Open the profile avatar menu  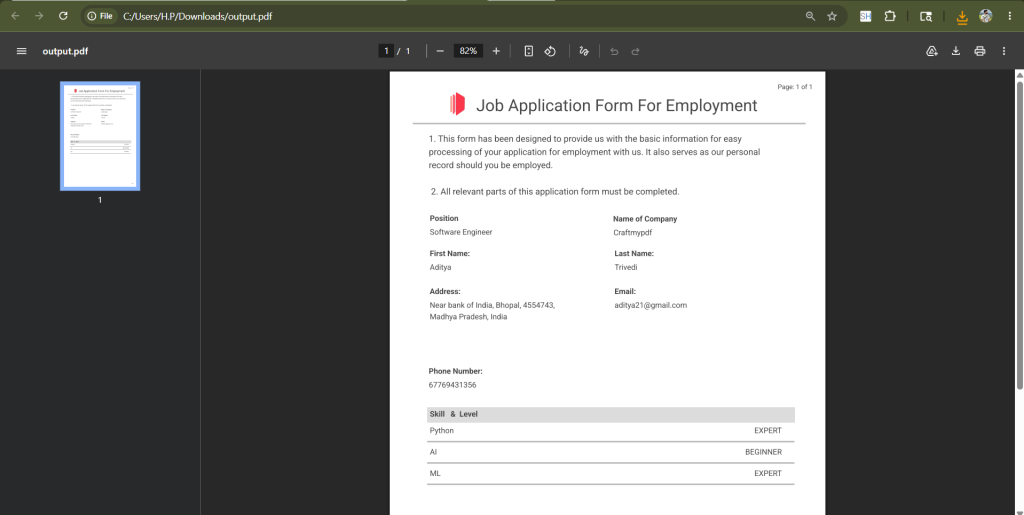[x=985, y=16]
